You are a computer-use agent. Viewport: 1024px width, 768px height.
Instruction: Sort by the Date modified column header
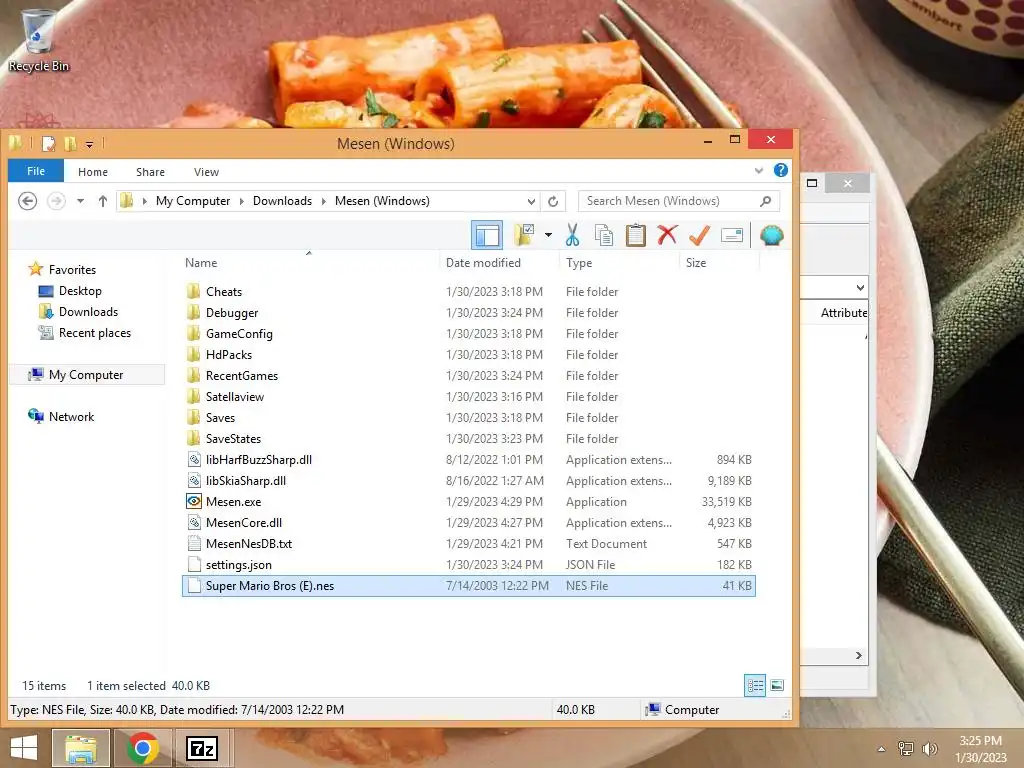(x=483, y=263)
